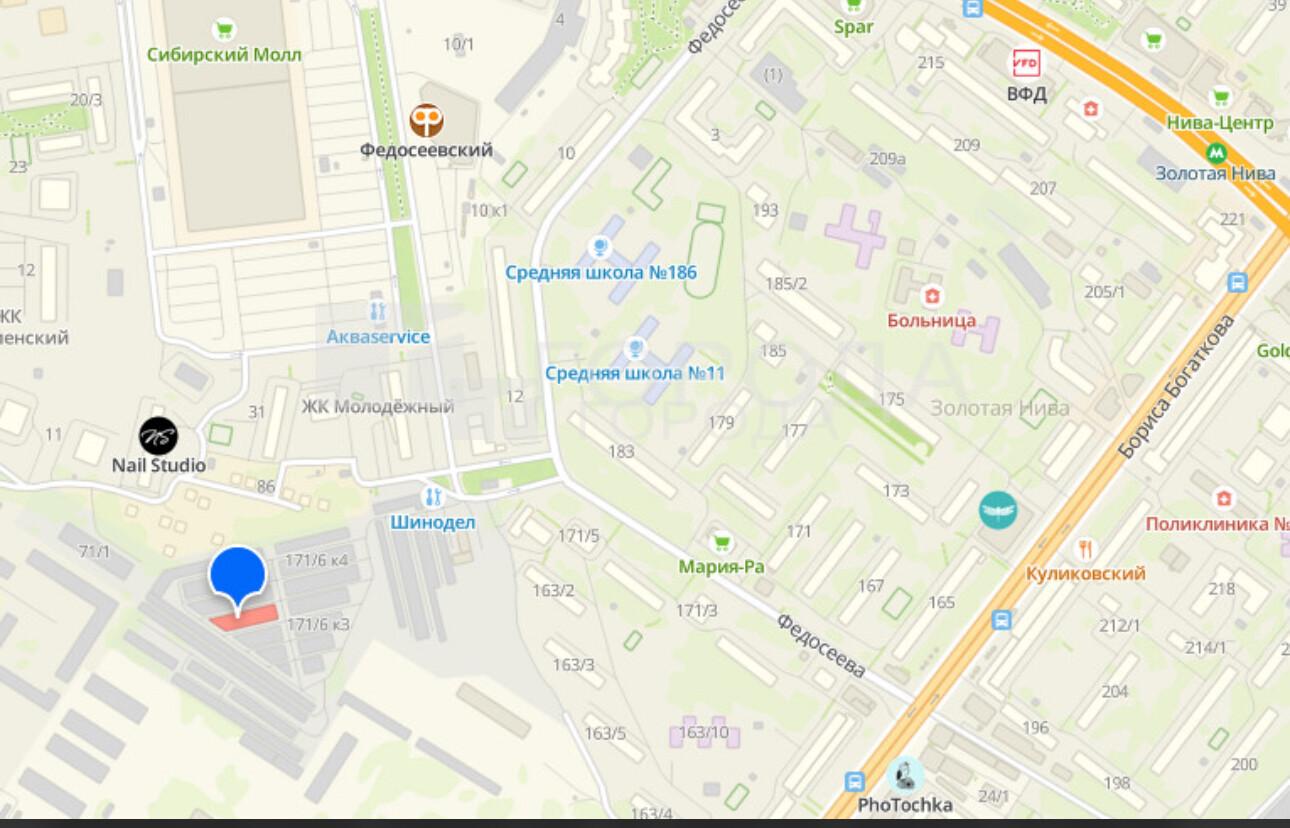Screen dimensions: 1290x828
Task: Open the Акваservice wrench icon
Action: click(x=377, y=311)
